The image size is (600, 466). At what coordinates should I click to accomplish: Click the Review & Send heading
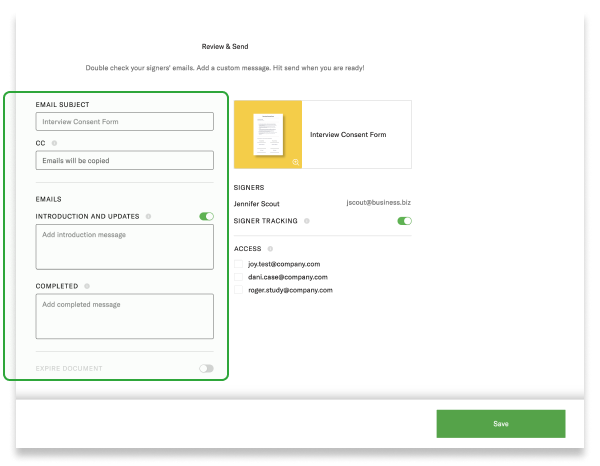[225, 47]
